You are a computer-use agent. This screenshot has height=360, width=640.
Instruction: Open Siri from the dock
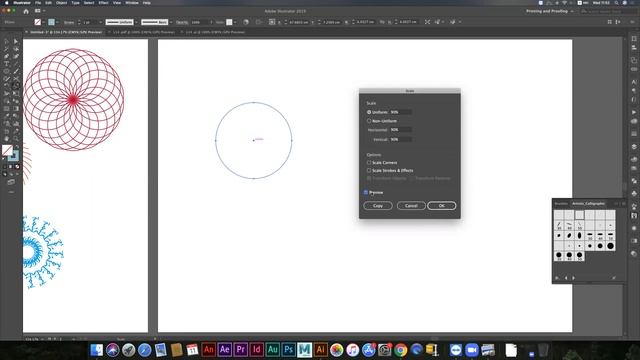pyautogui.click(x=113, y=350)
